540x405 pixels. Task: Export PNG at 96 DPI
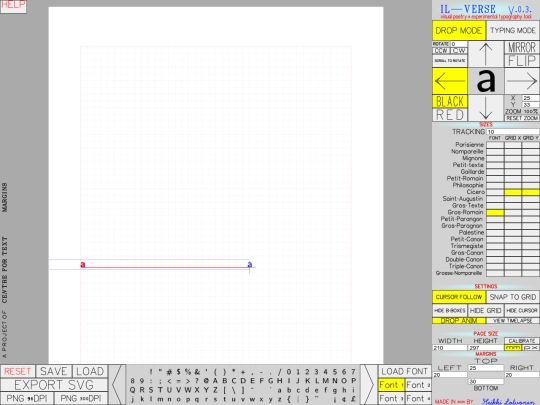coord(27,398)
